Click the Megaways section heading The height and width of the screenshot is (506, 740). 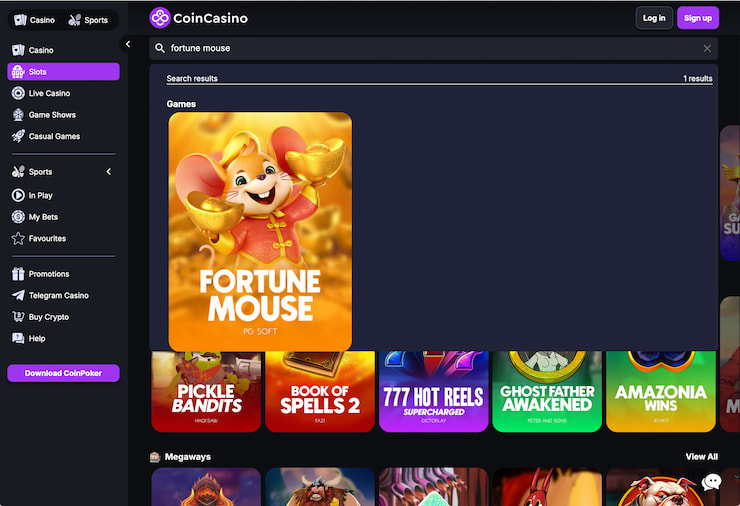pyautogui.click(x=187, y=456)
